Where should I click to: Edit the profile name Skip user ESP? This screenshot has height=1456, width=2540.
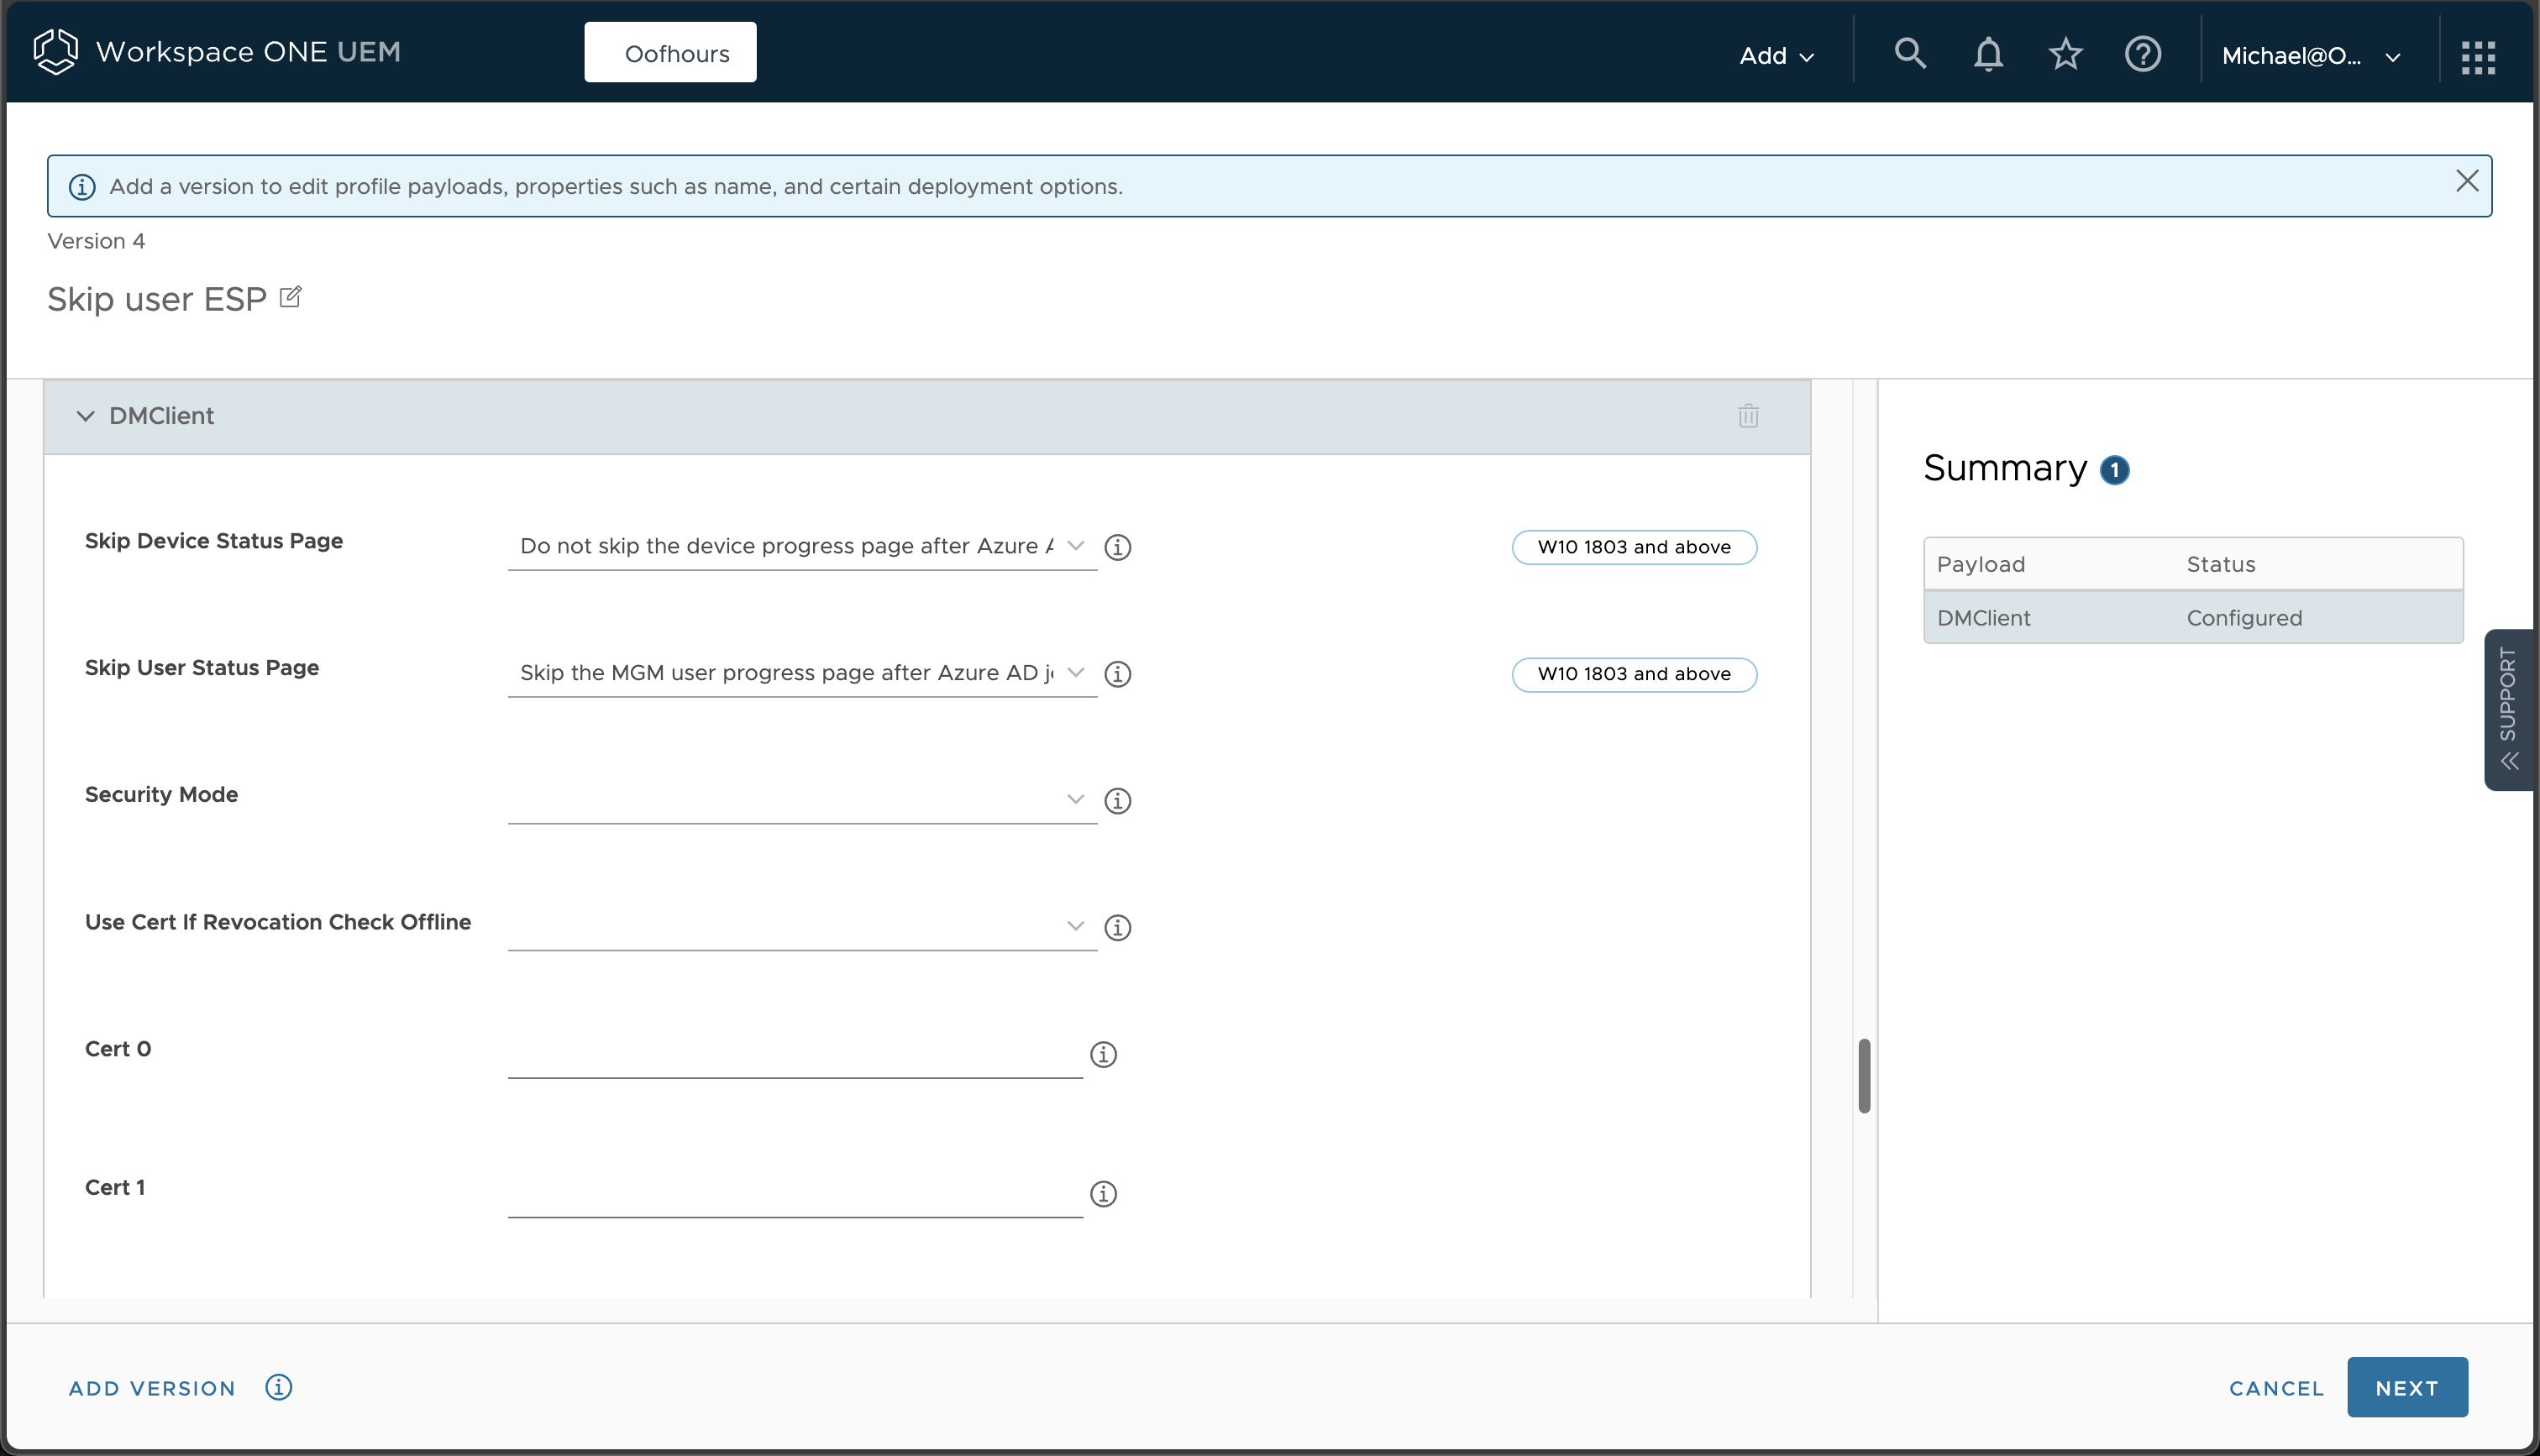coord(291,296)
